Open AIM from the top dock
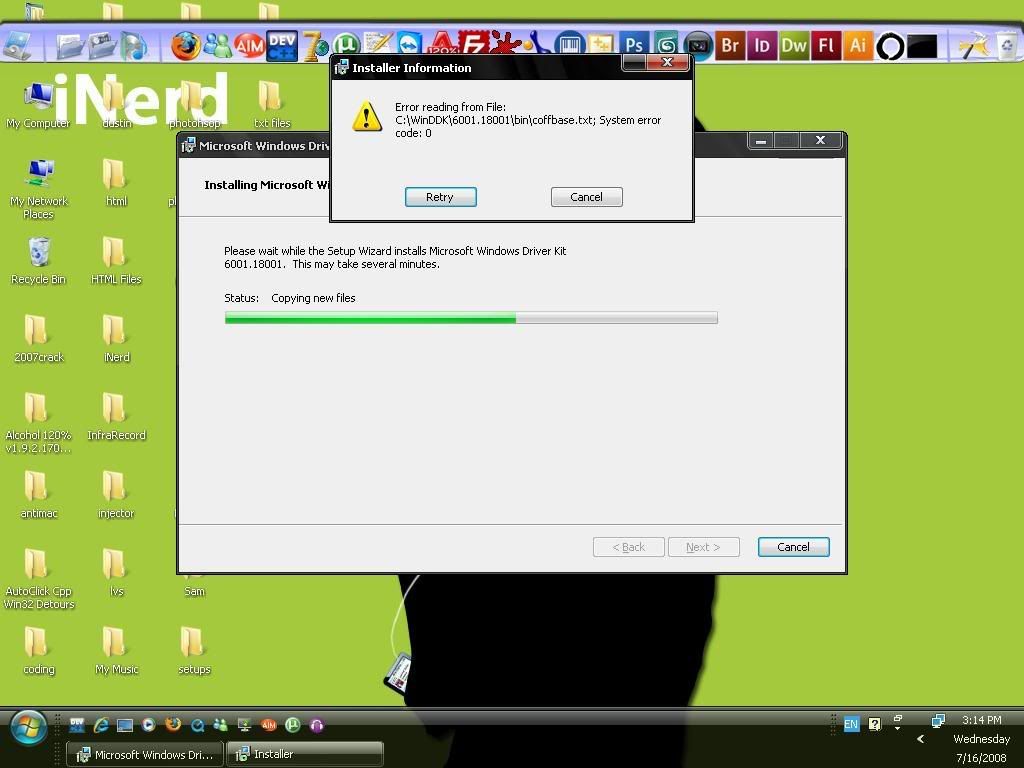1024x768 pixels. 249,45
